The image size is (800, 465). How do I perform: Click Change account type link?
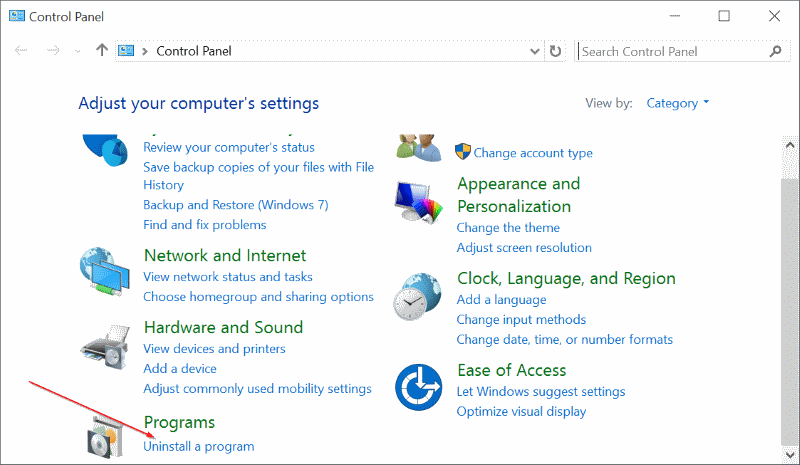533,153
